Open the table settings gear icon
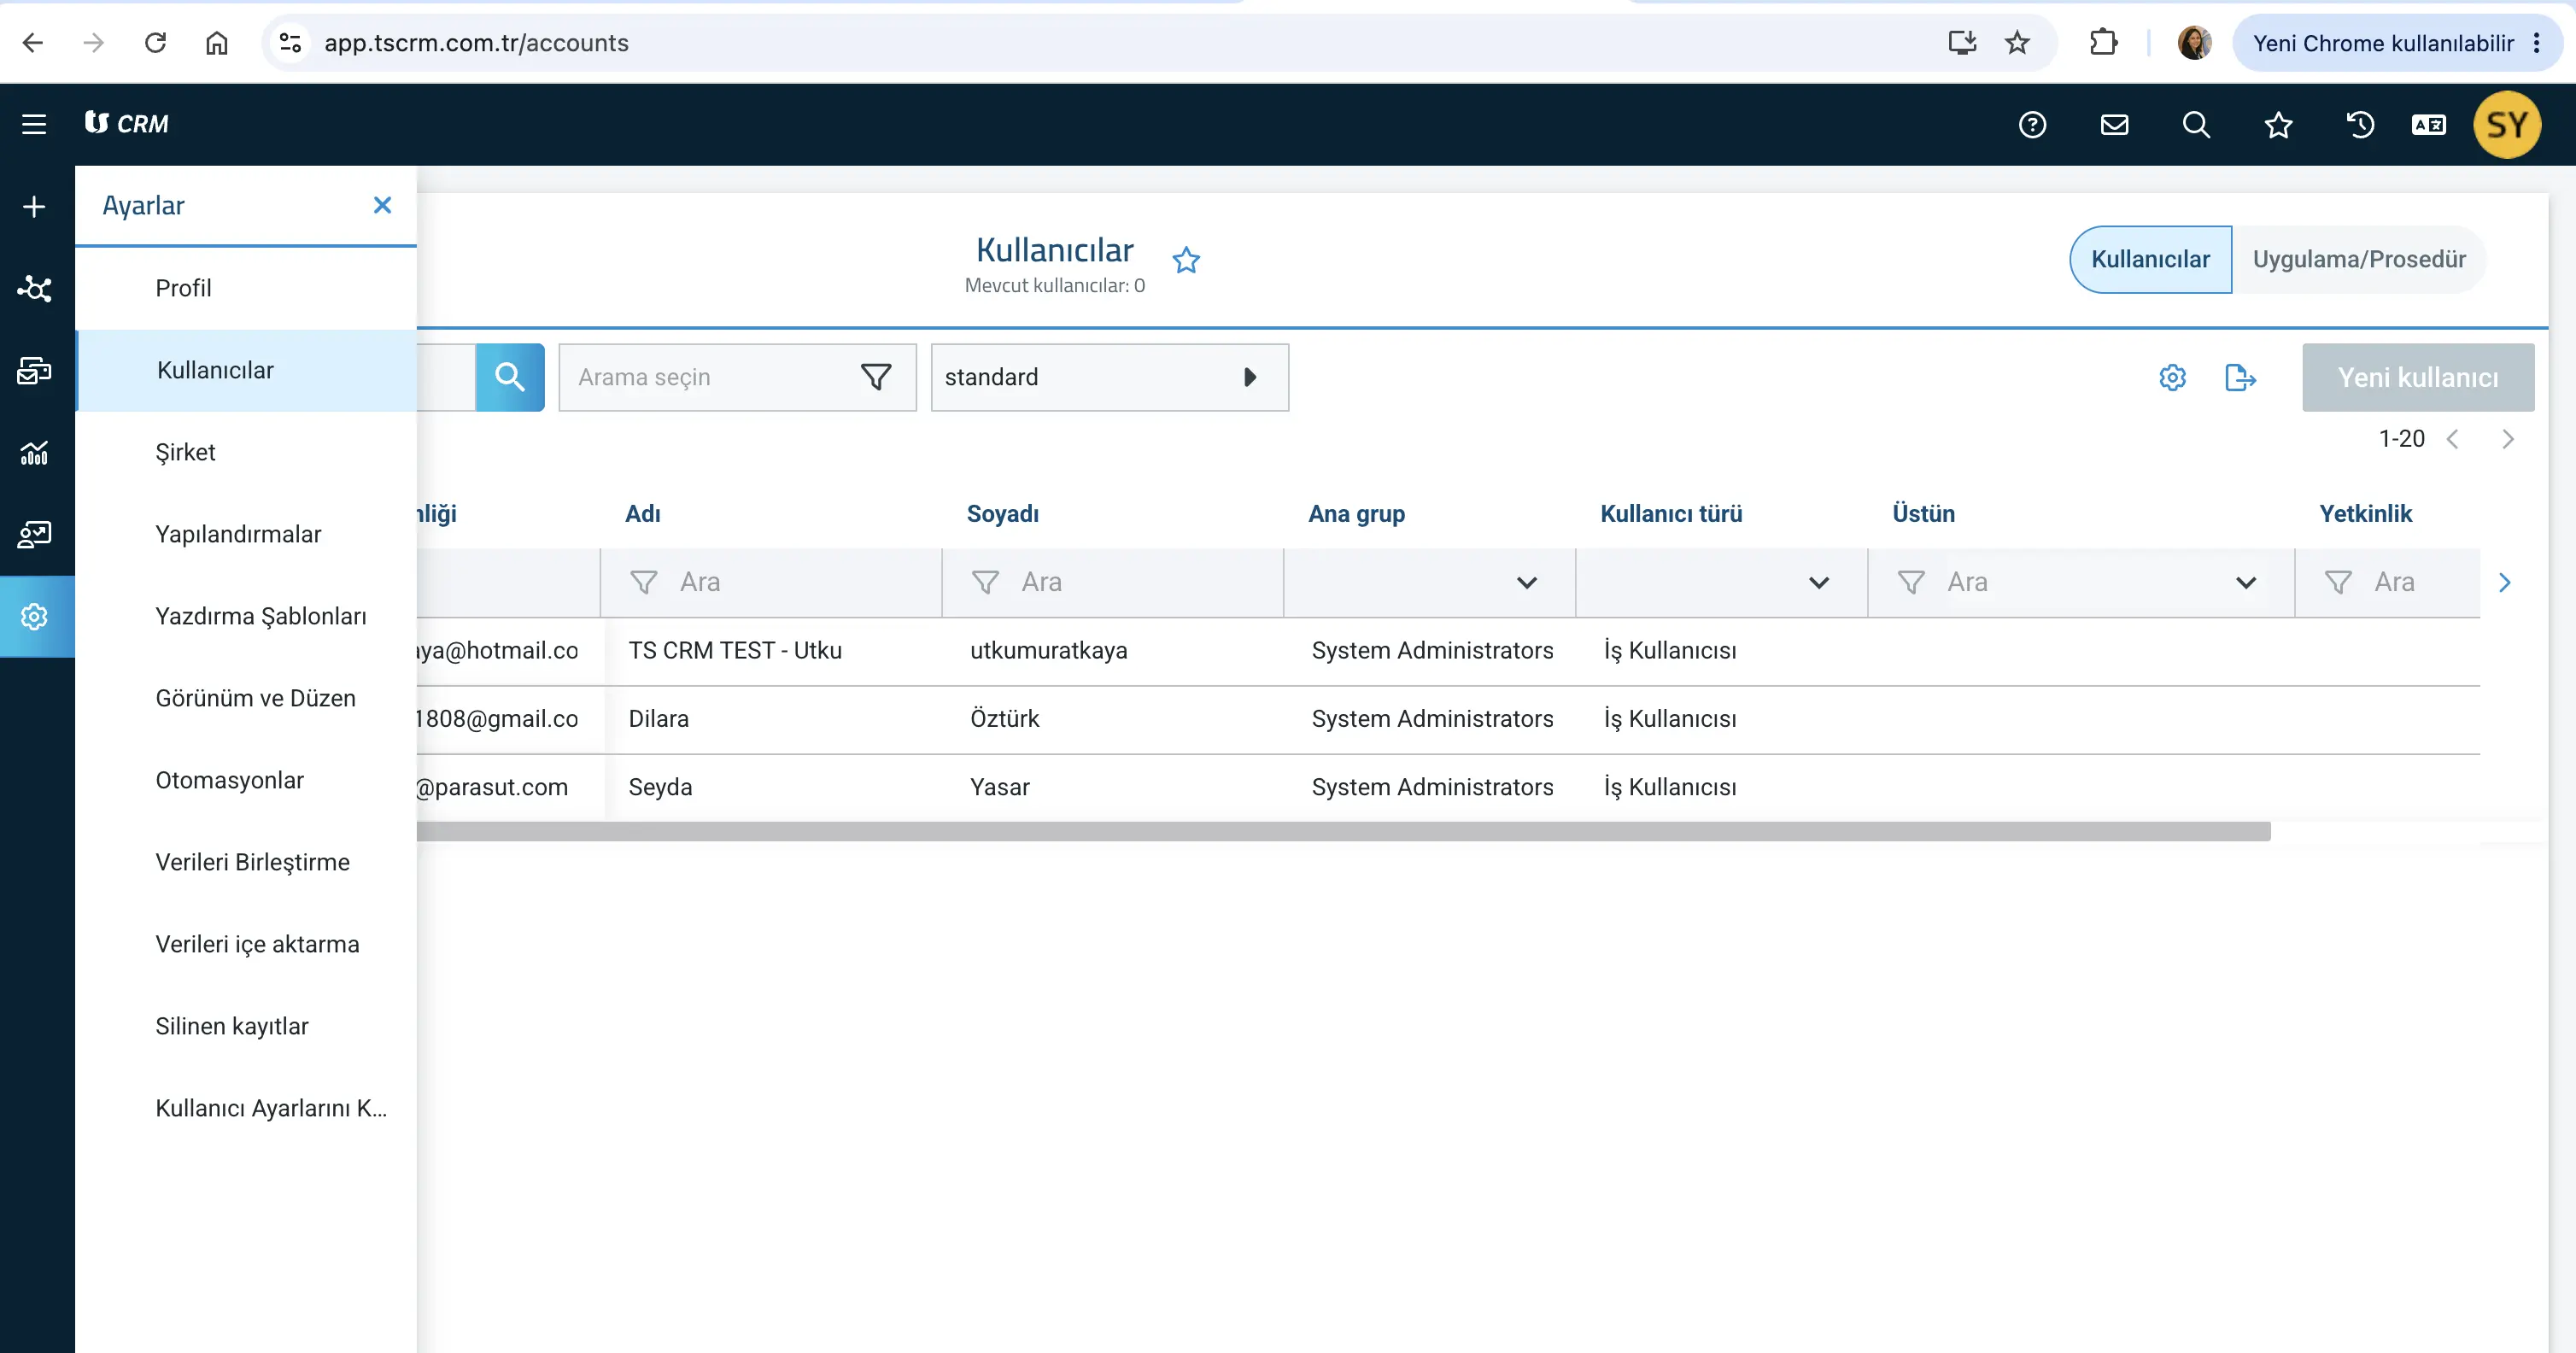 [x=2172, y=377]
